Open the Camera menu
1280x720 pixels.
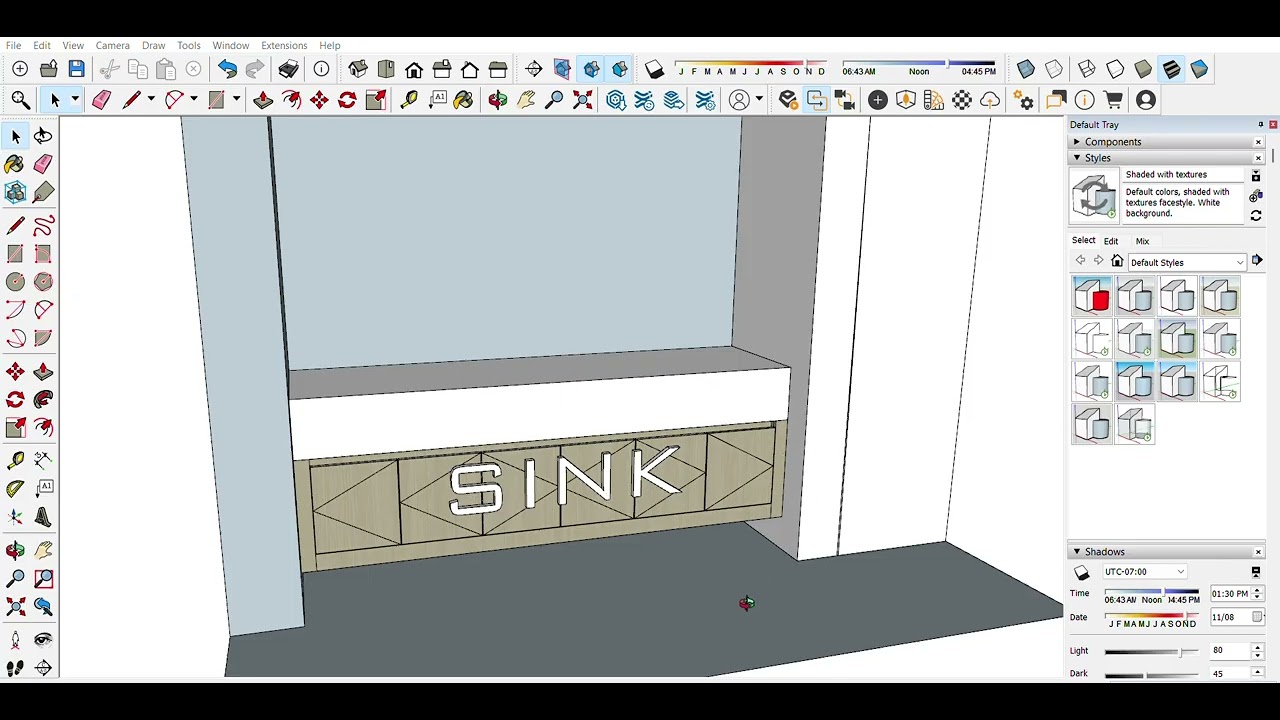coord(113,45)
